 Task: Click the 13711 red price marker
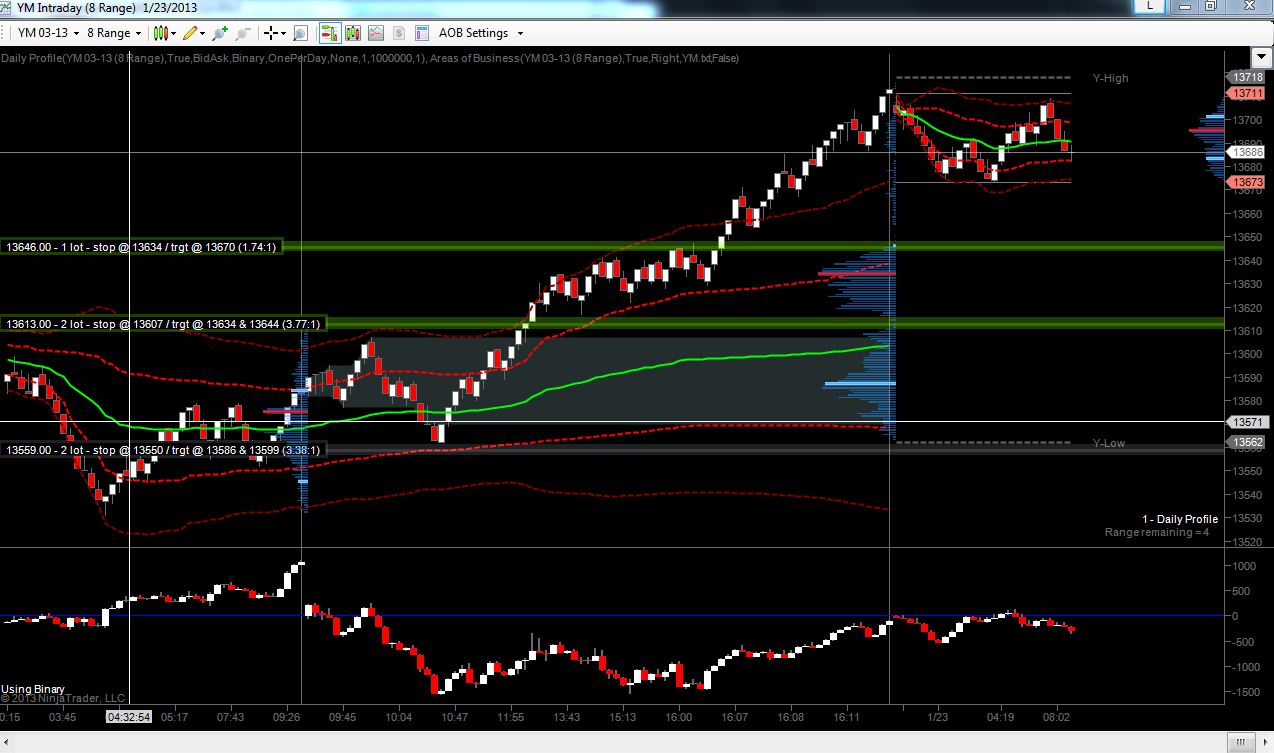click(1246, 93)
